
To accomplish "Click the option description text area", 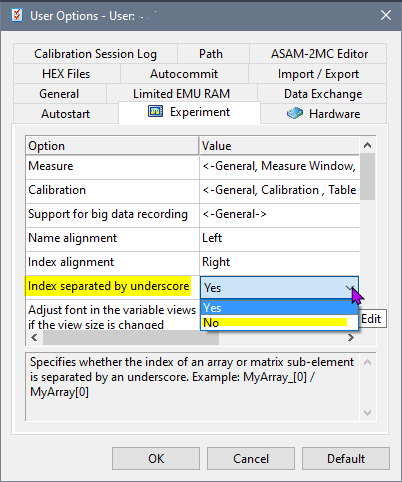I will (x=193, y=387).
